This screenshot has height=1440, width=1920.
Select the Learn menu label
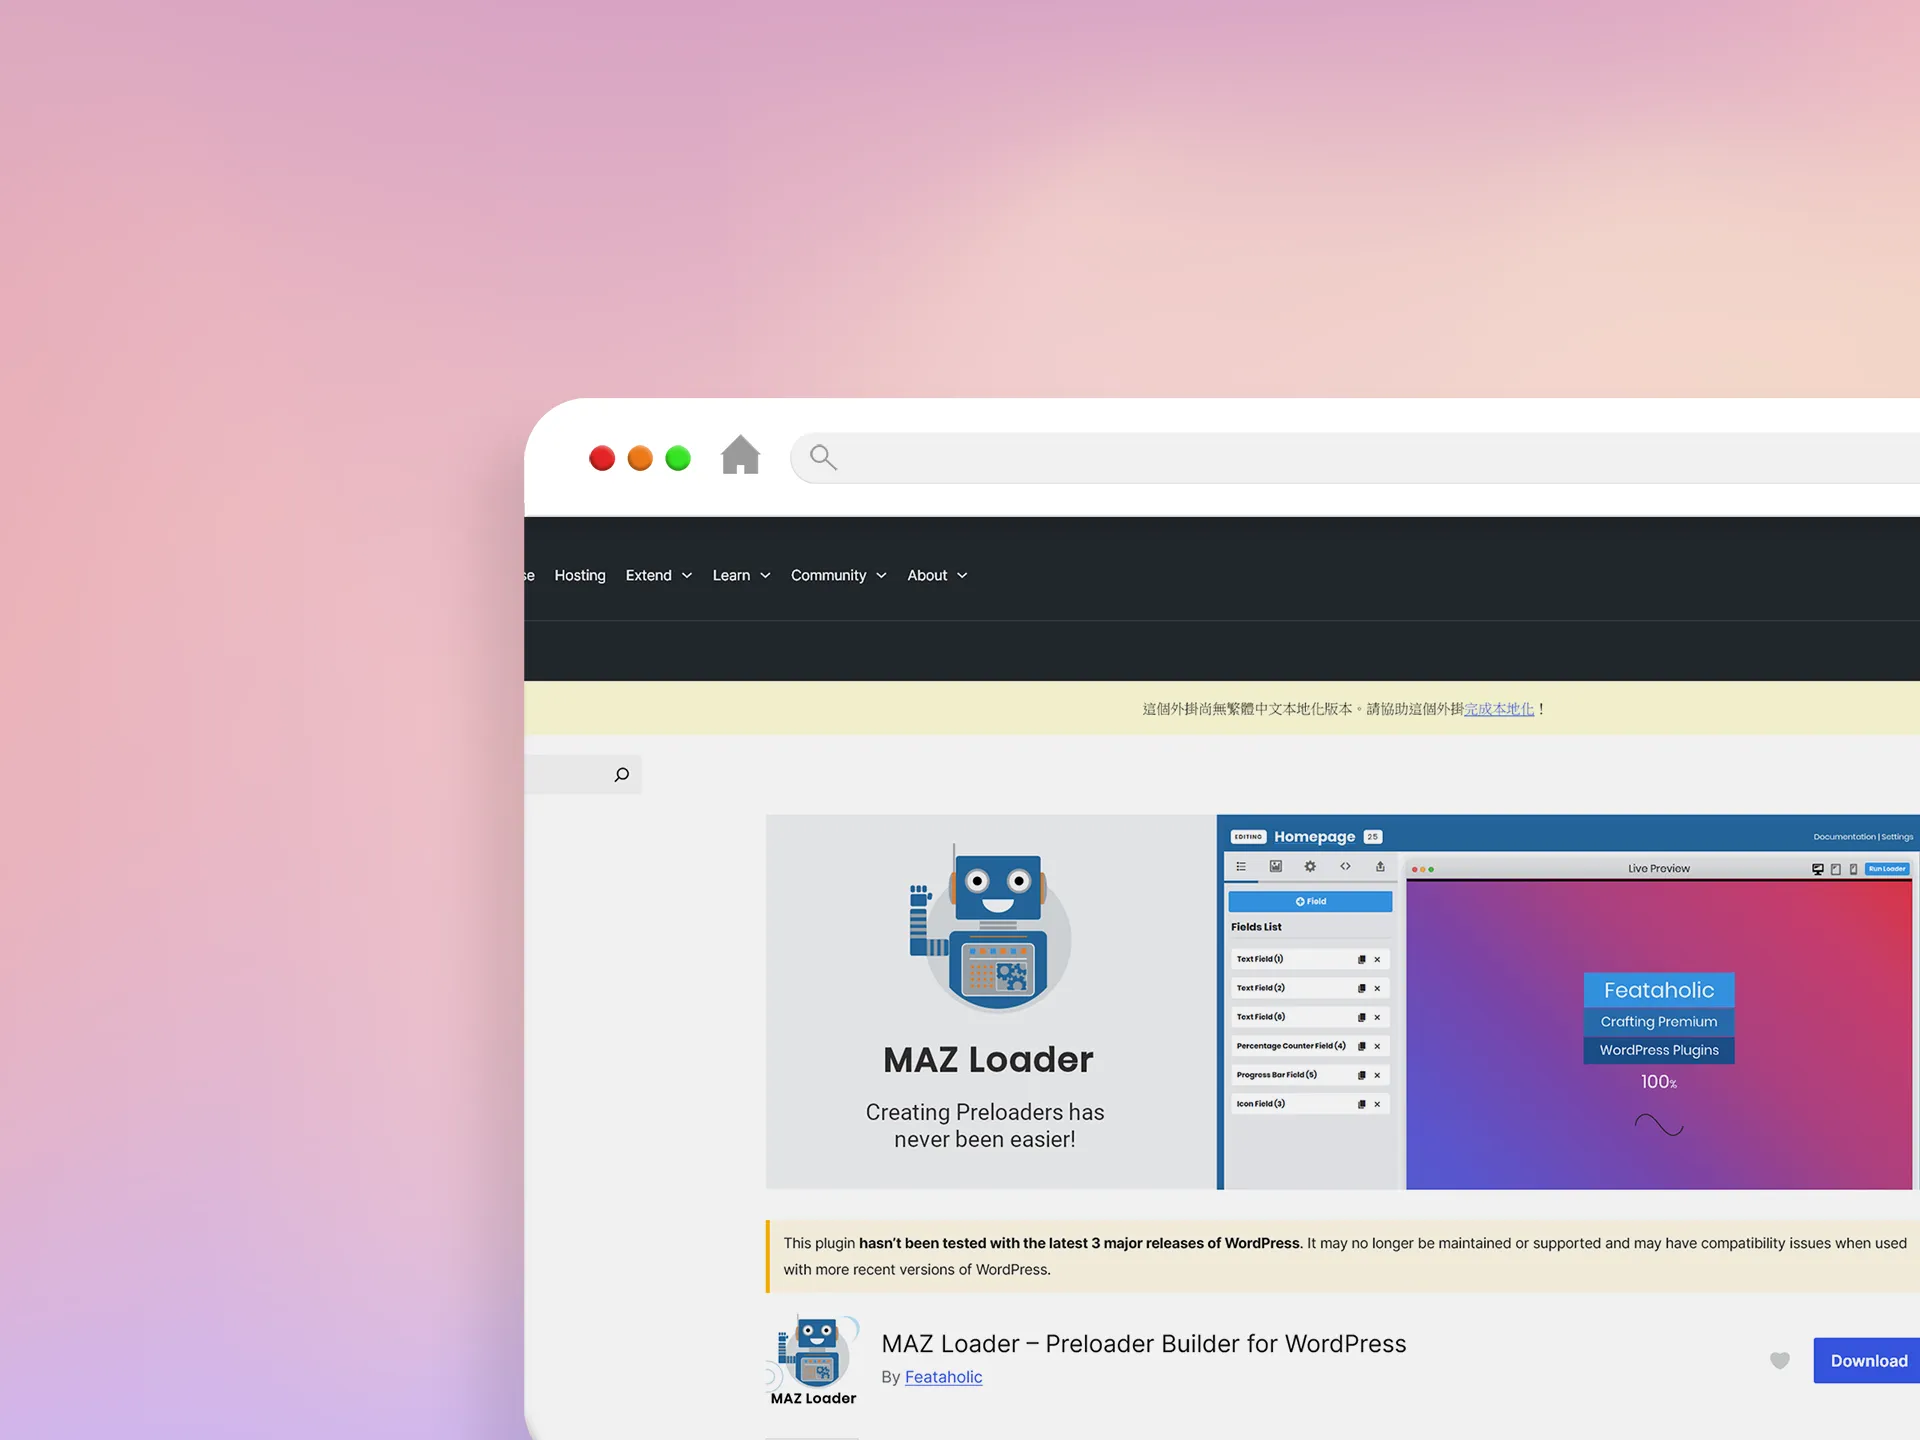731,575
